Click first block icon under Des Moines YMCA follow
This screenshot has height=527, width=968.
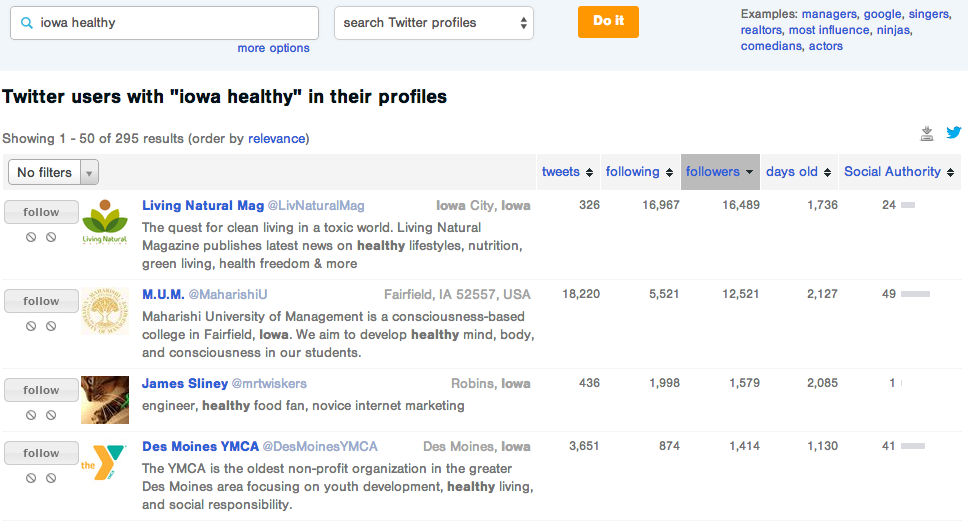click(x=31, y=478)
